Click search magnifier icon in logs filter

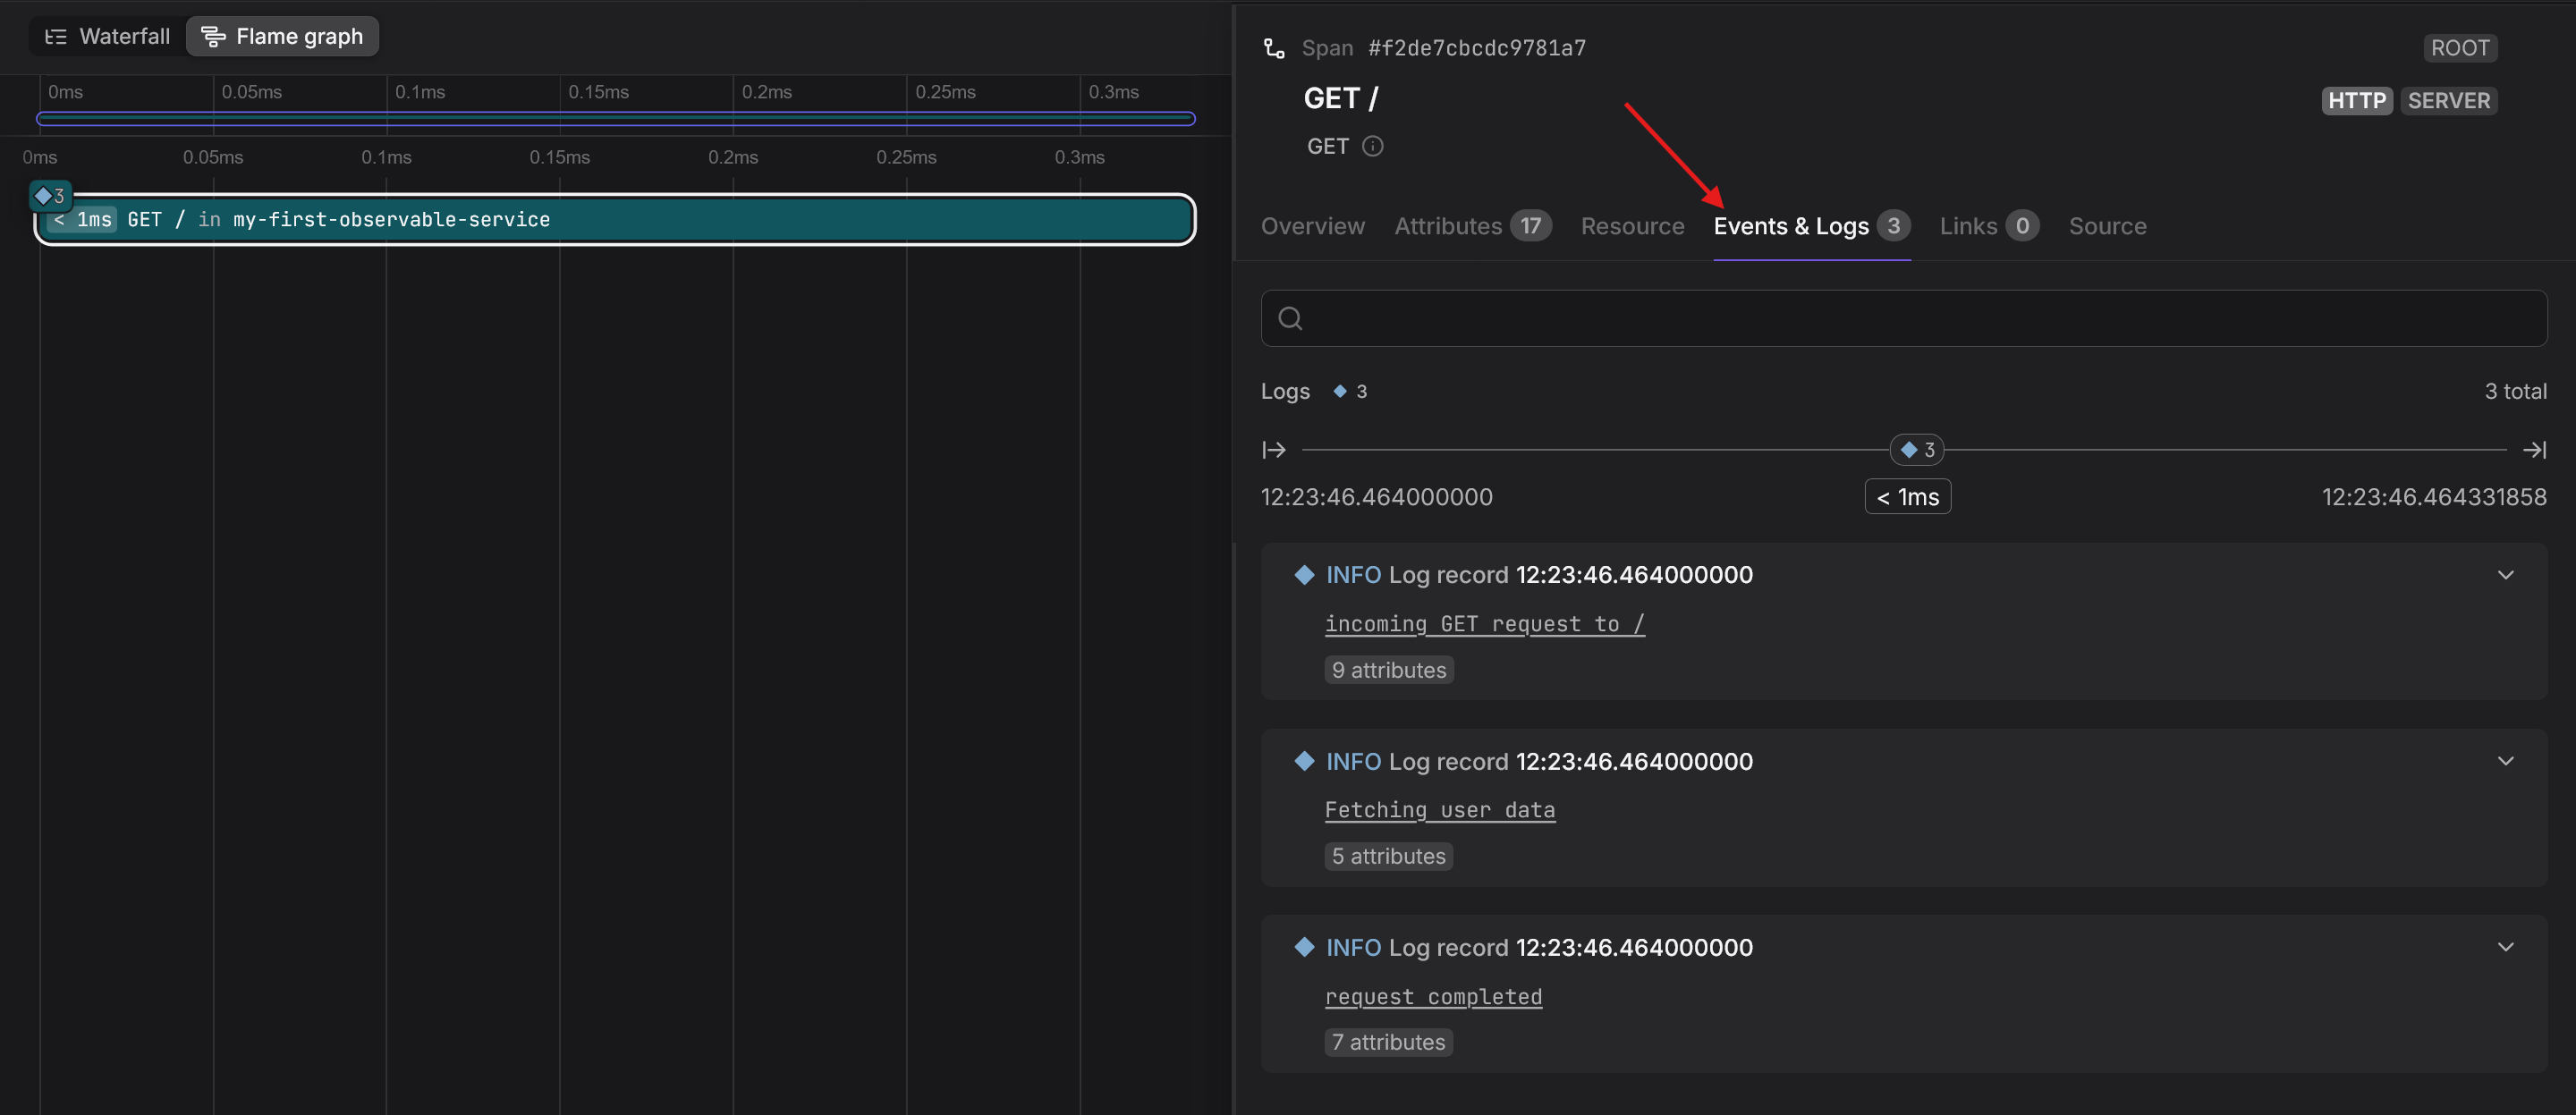coord(1290,318)
